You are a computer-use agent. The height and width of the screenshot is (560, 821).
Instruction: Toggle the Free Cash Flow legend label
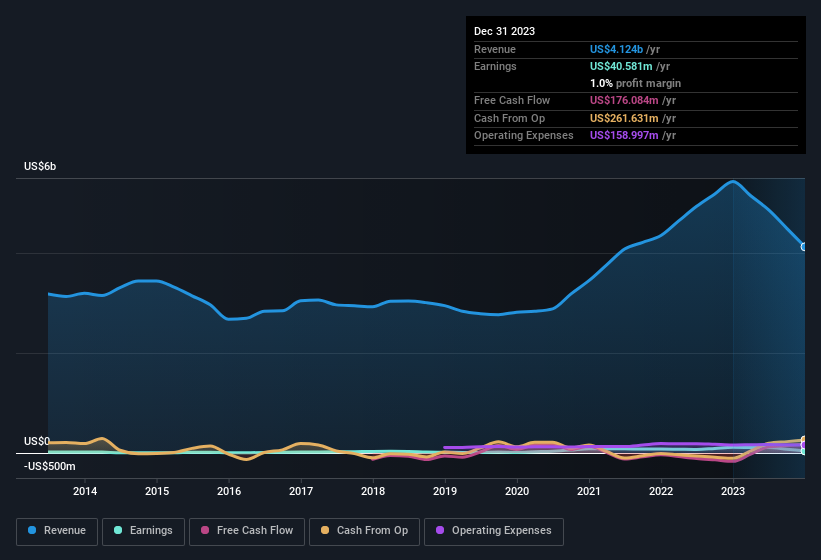point(255,530)
